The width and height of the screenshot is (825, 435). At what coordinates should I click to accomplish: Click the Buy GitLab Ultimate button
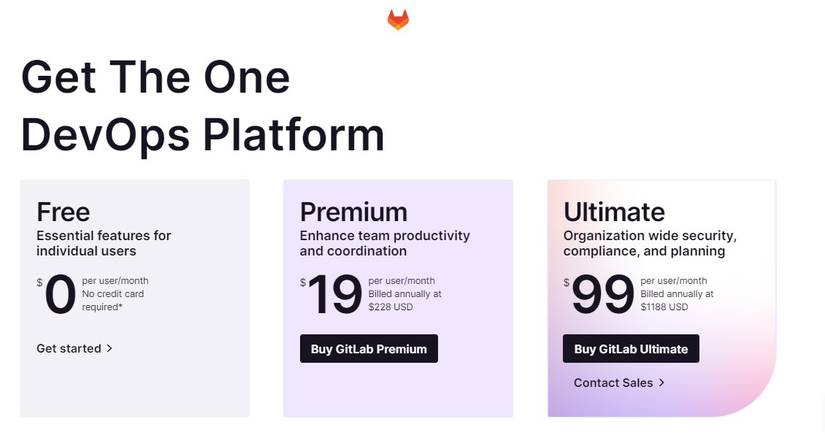click(631, 349)
